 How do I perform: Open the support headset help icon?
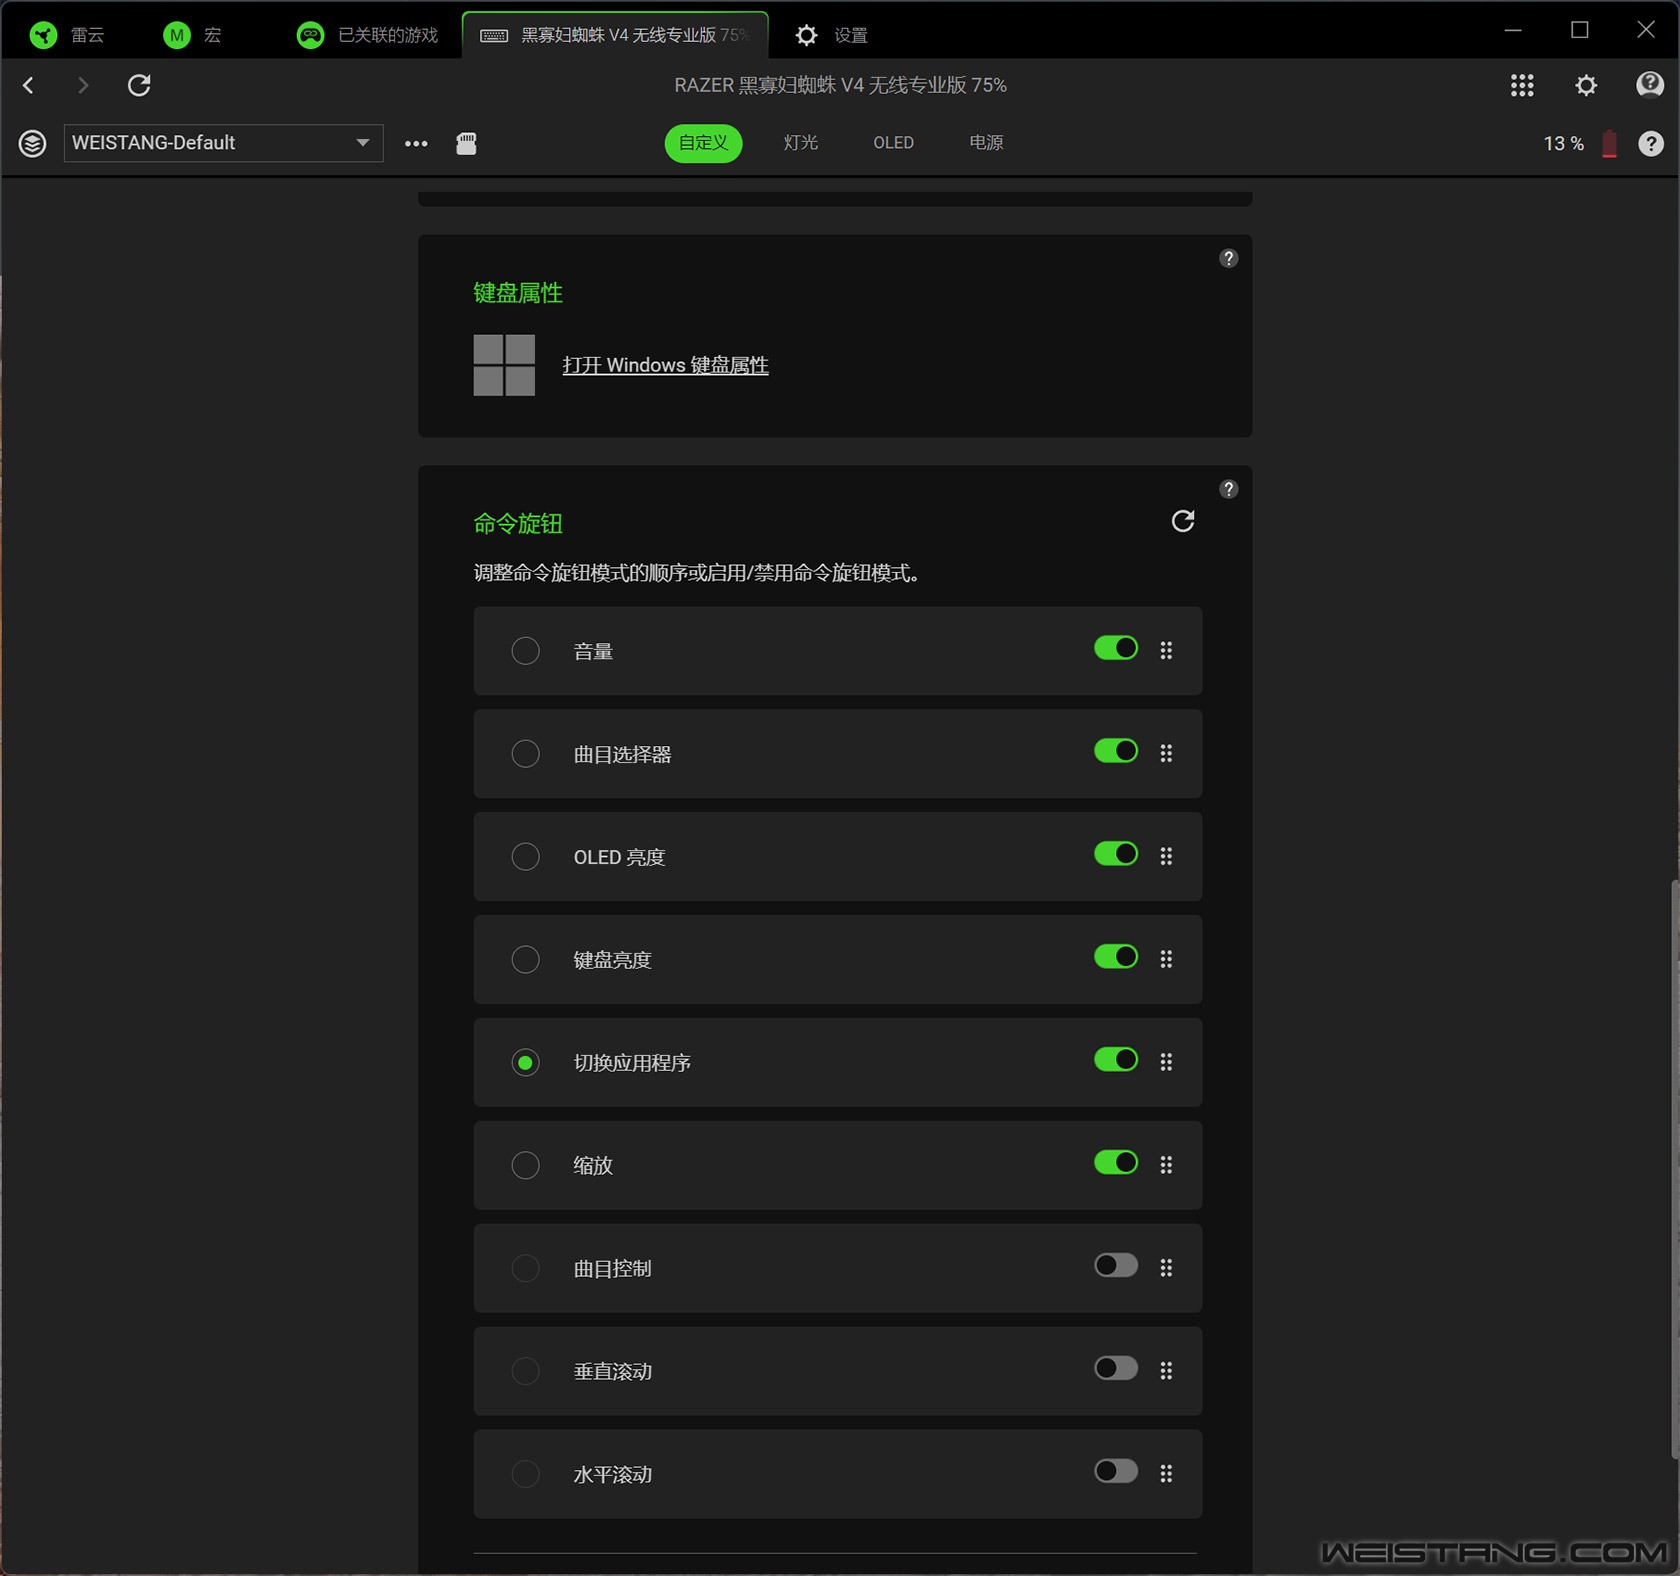point(1650,85)
